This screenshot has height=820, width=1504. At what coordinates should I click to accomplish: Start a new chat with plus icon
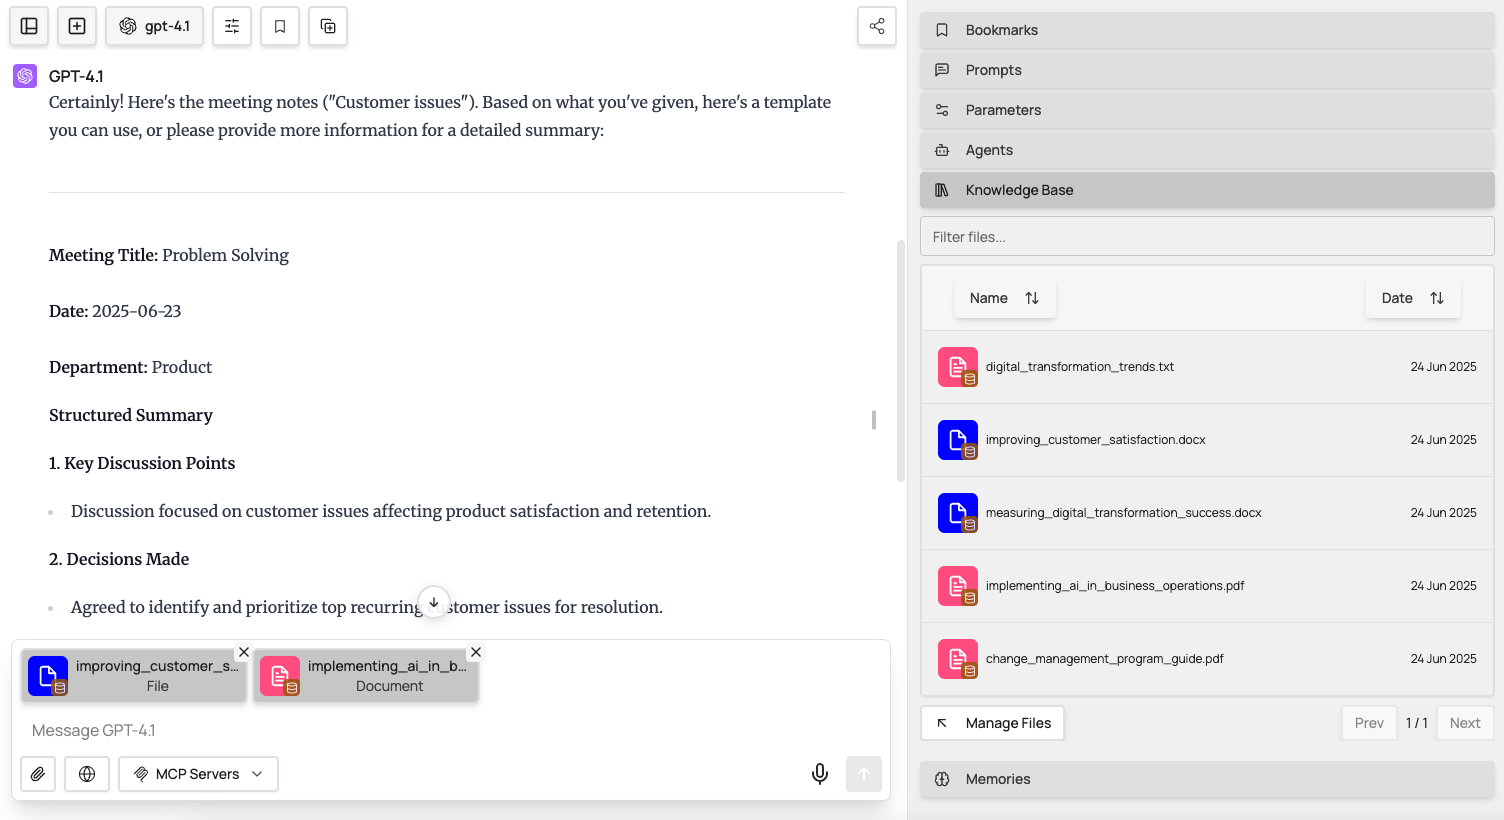pyautogui.click(x=77, y=26)
